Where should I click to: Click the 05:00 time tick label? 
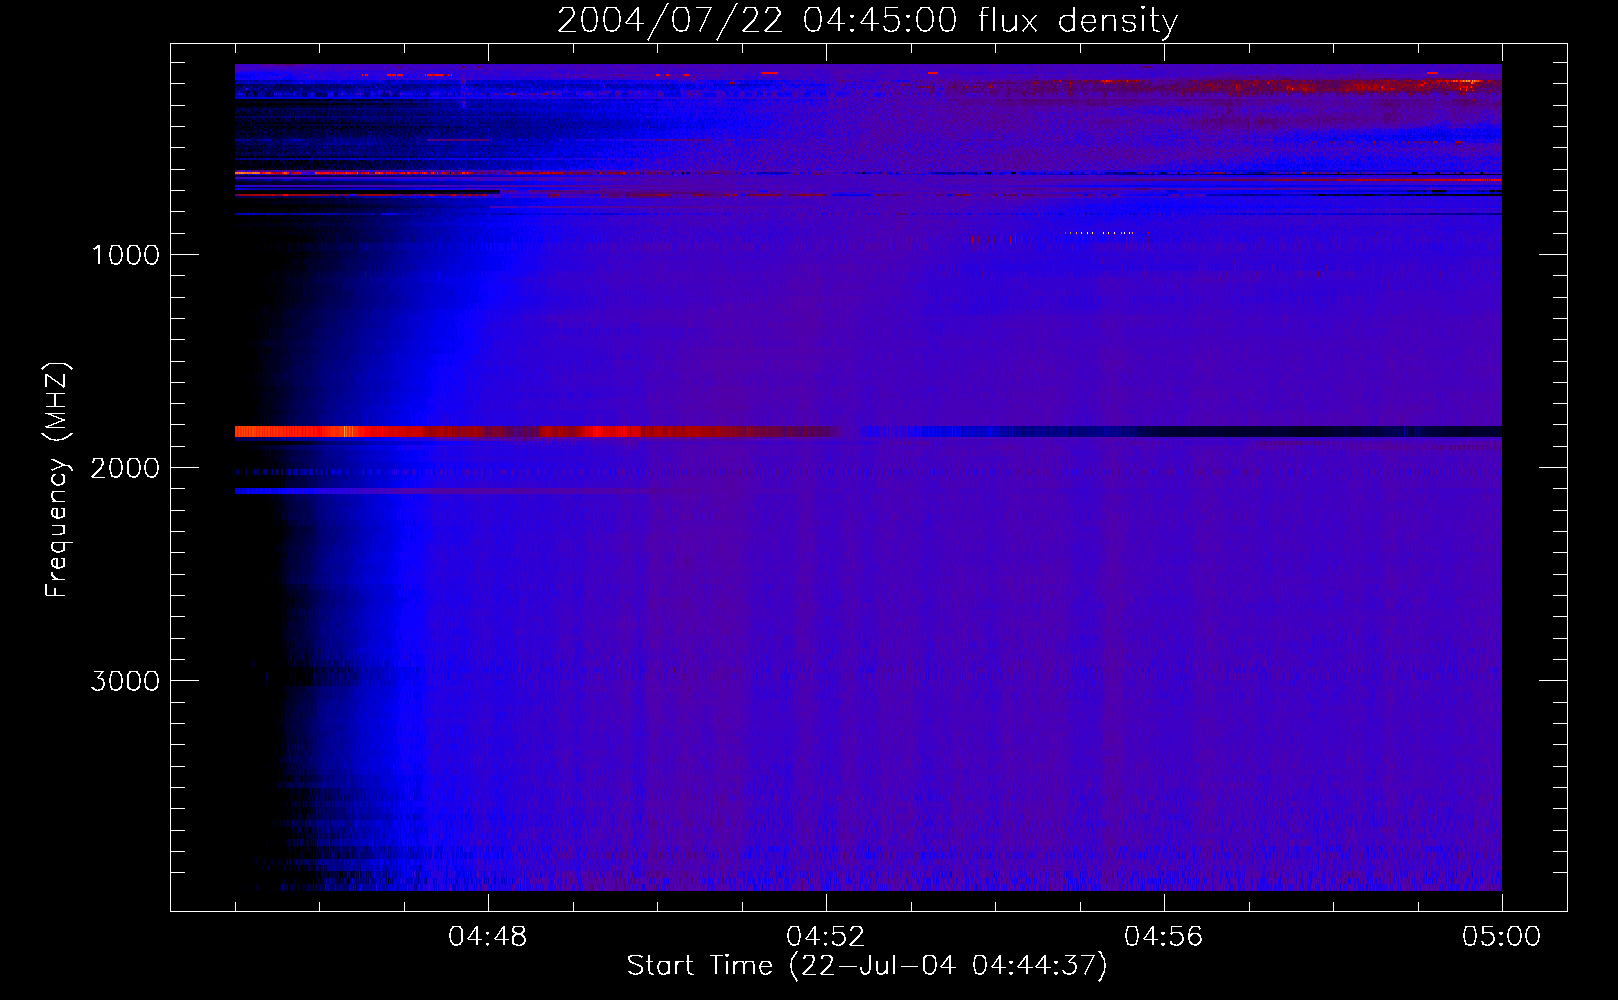point(1502,937)
